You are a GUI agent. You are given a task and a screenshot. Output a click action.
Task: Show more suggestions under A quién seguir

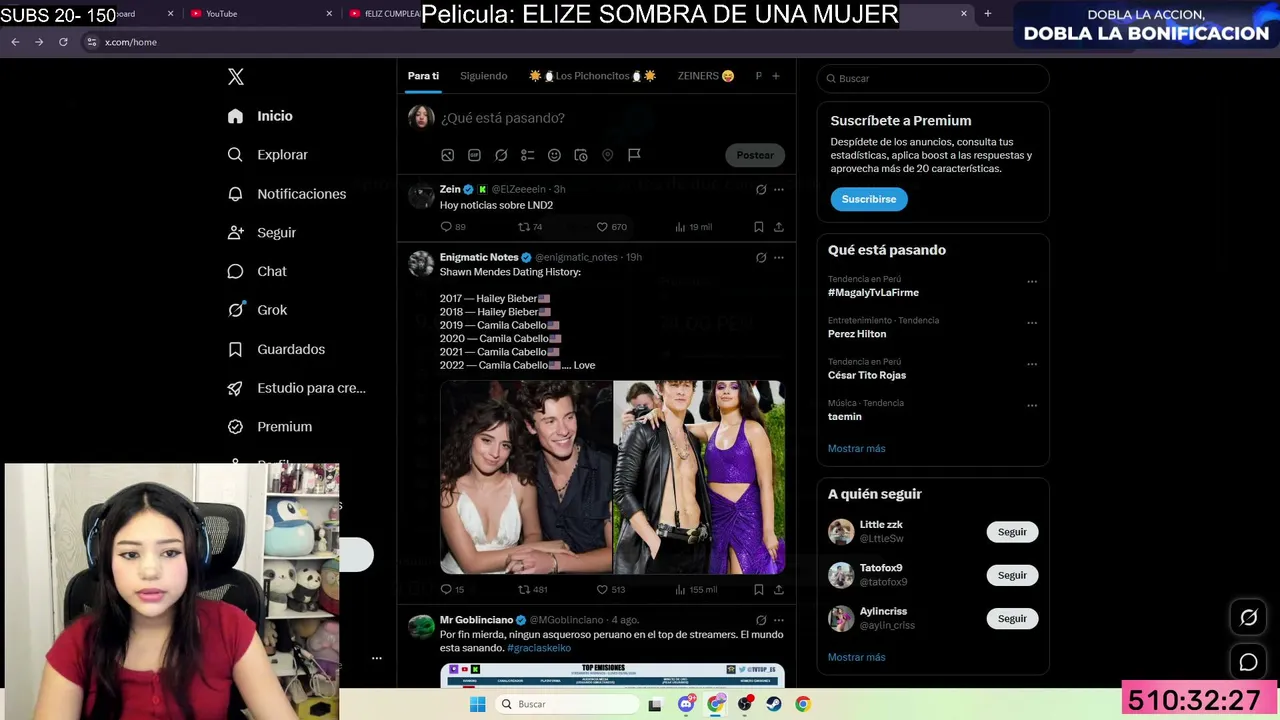point(857,657)
